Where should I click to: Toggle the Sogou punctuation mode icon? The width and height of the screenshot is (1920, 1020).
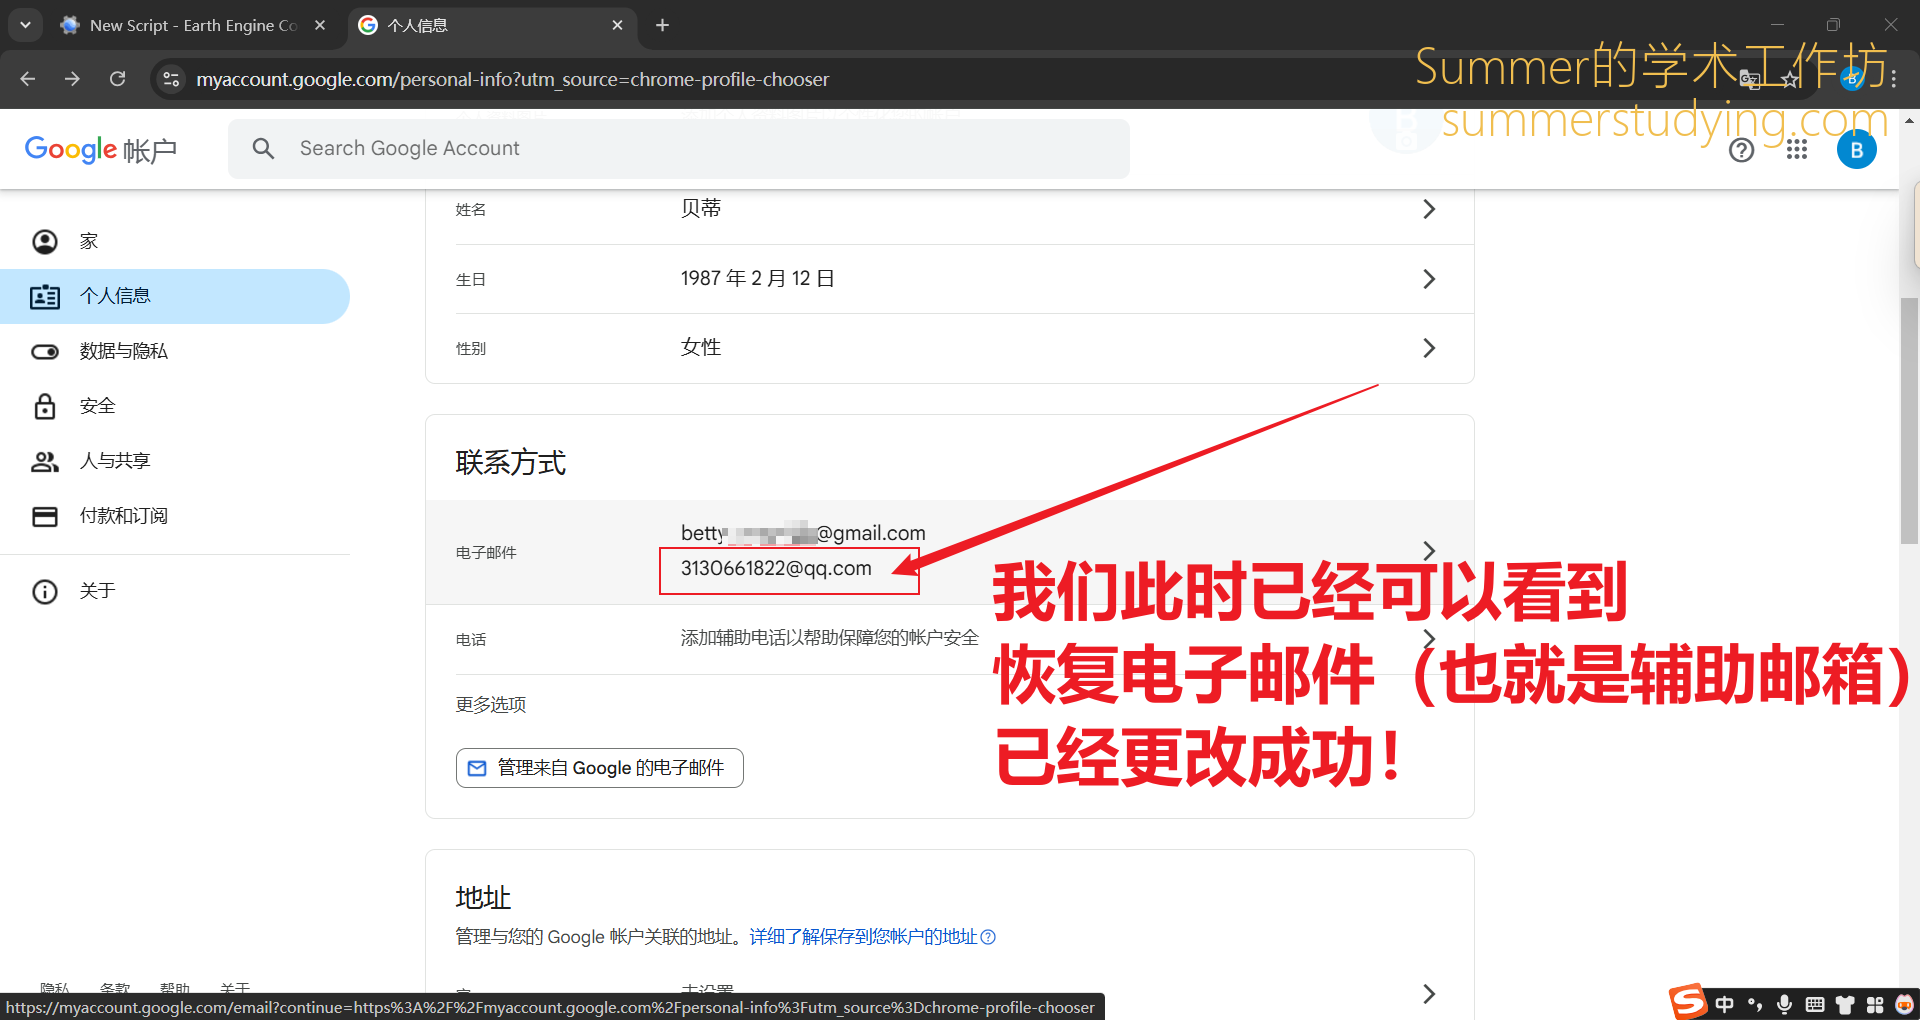click(1755, 1004)
